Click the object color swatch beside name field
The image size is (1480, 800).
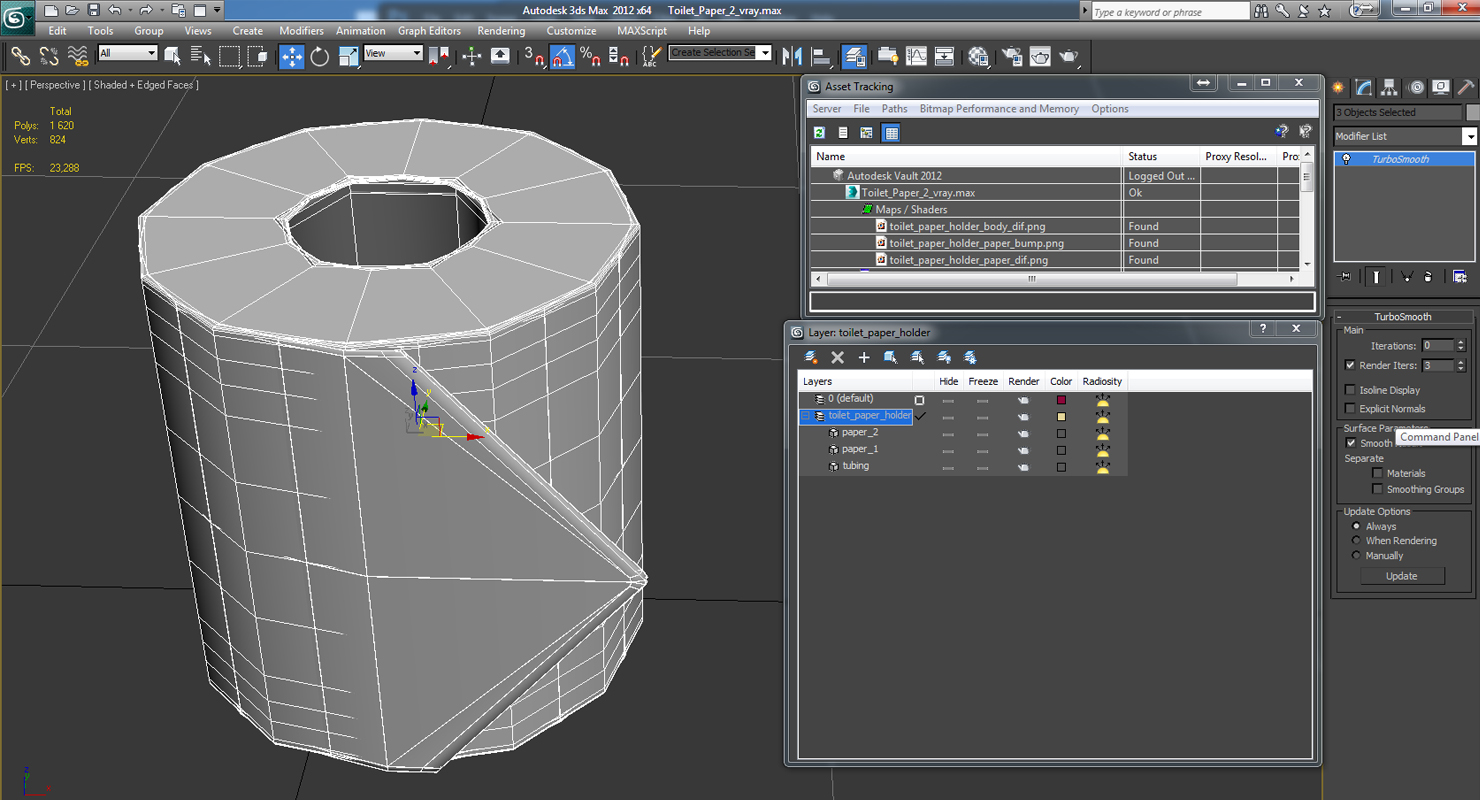coord(1472,112)
